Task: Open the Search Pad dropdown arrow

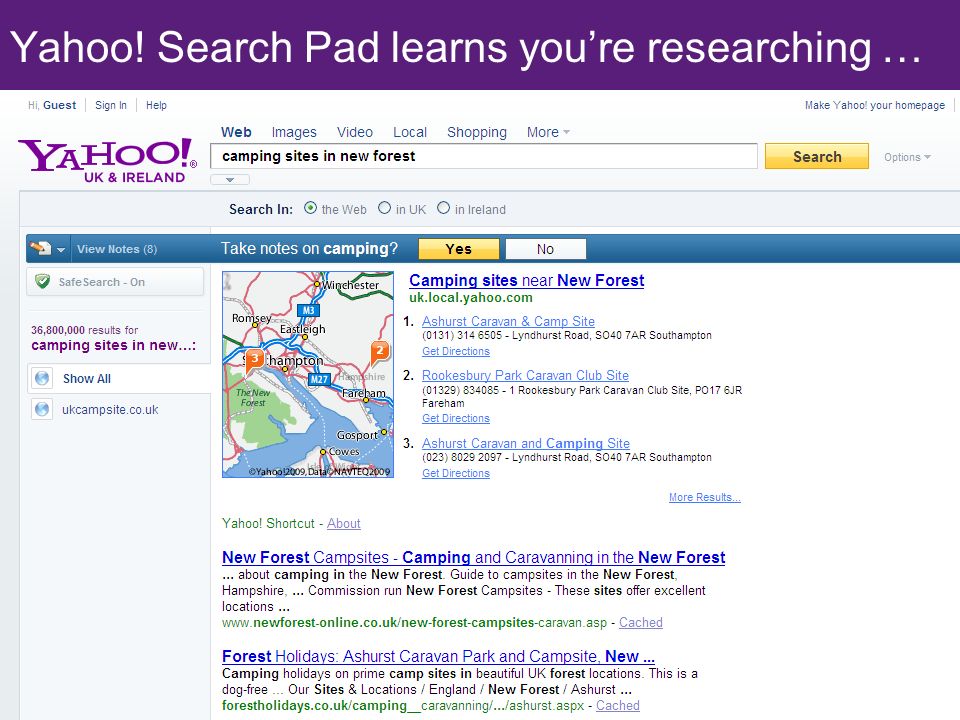Action: [61, 249]
